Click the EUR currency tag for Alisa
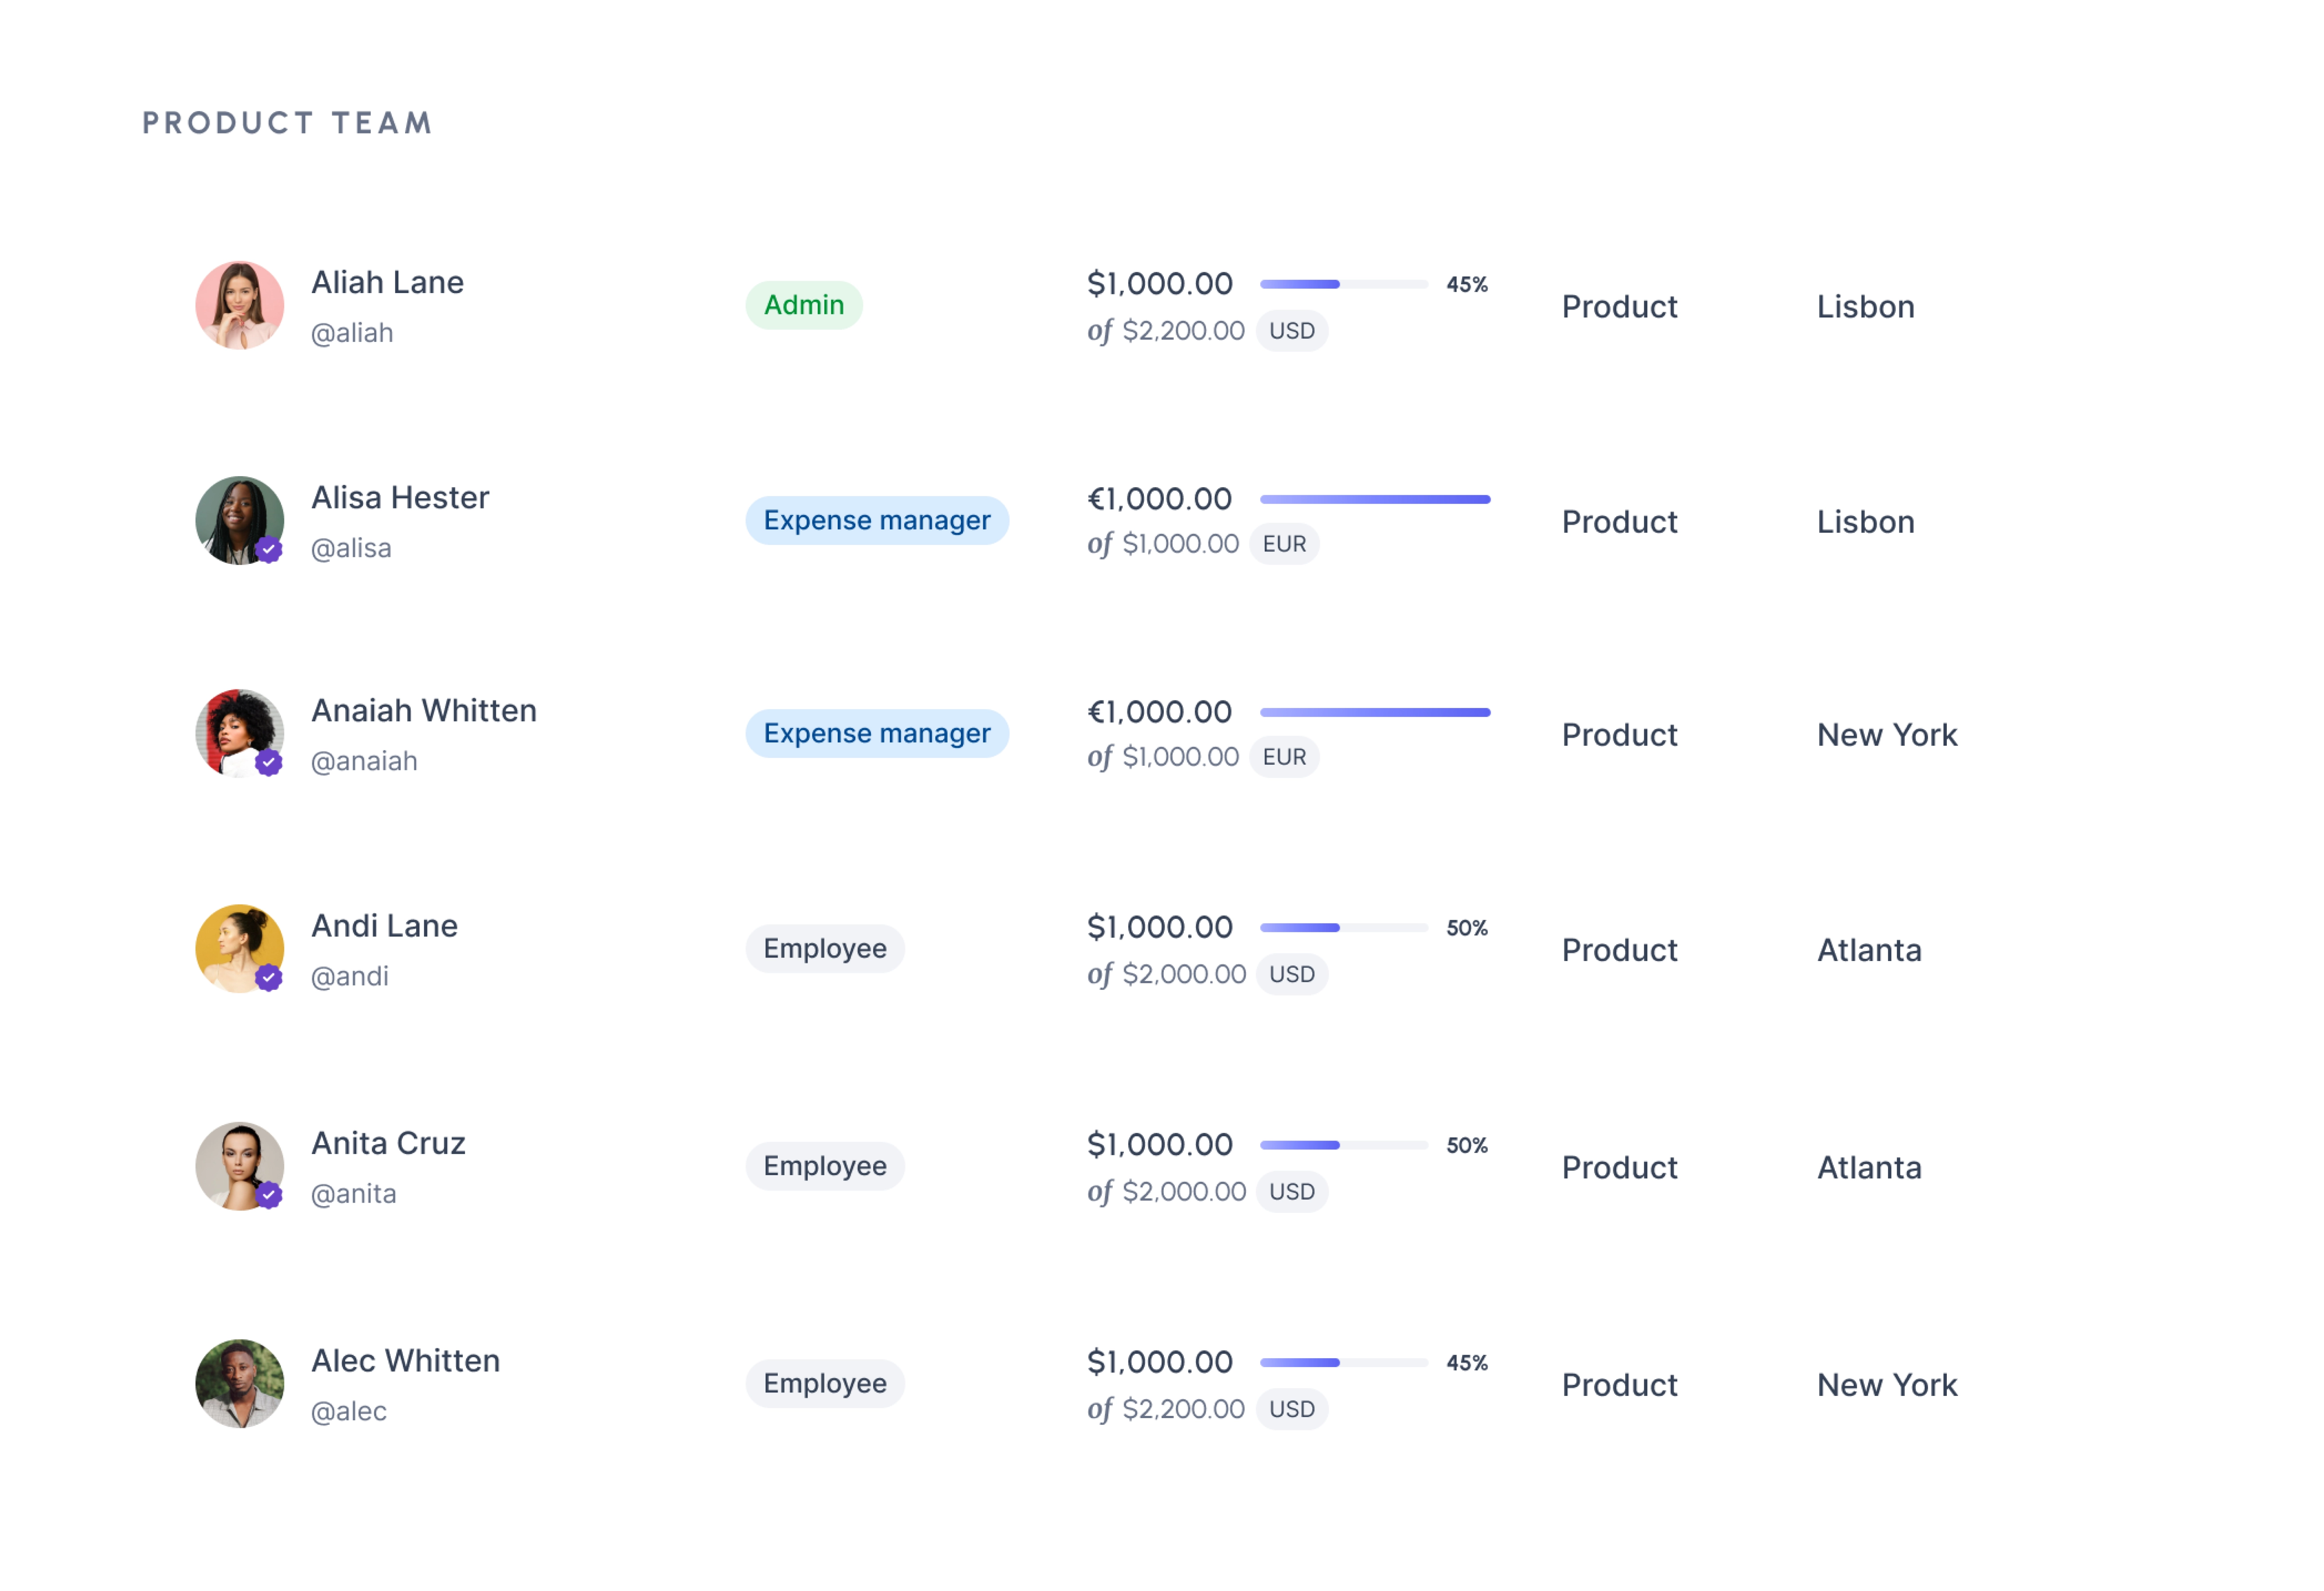 pyautogui.click(x=1284, y=544)
